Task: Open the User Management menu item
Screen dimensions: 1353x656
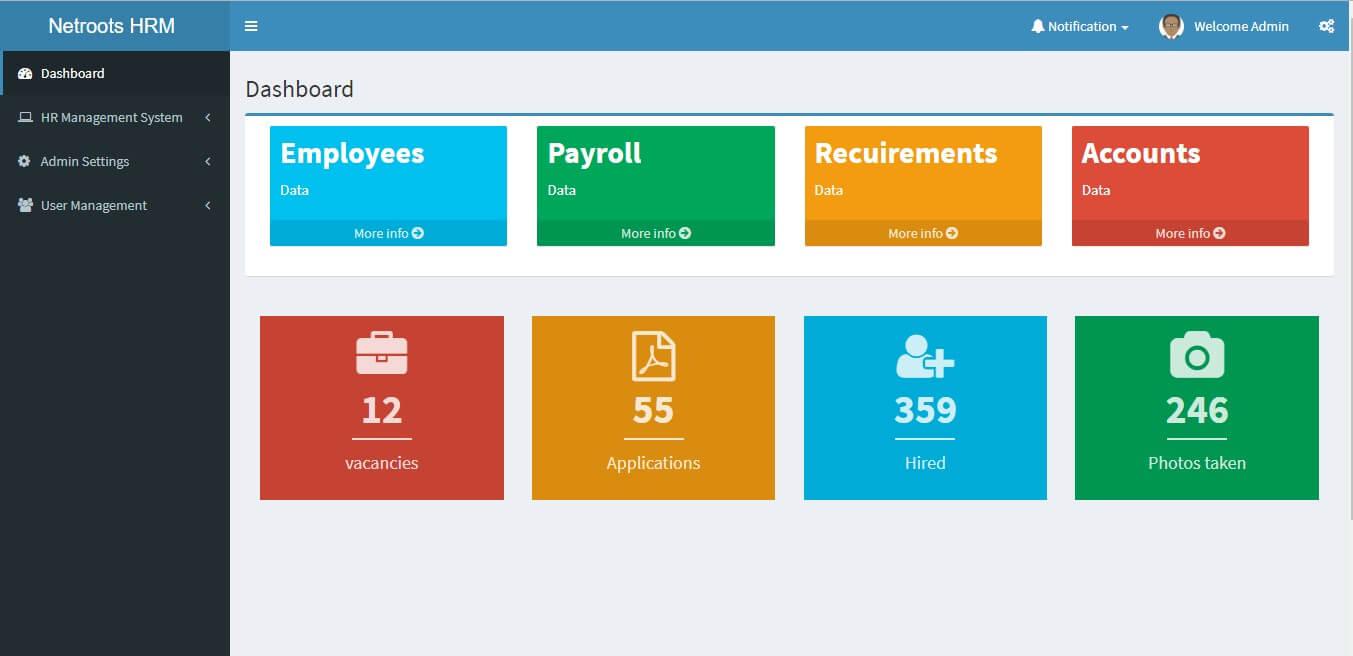Action: [115, 205]
